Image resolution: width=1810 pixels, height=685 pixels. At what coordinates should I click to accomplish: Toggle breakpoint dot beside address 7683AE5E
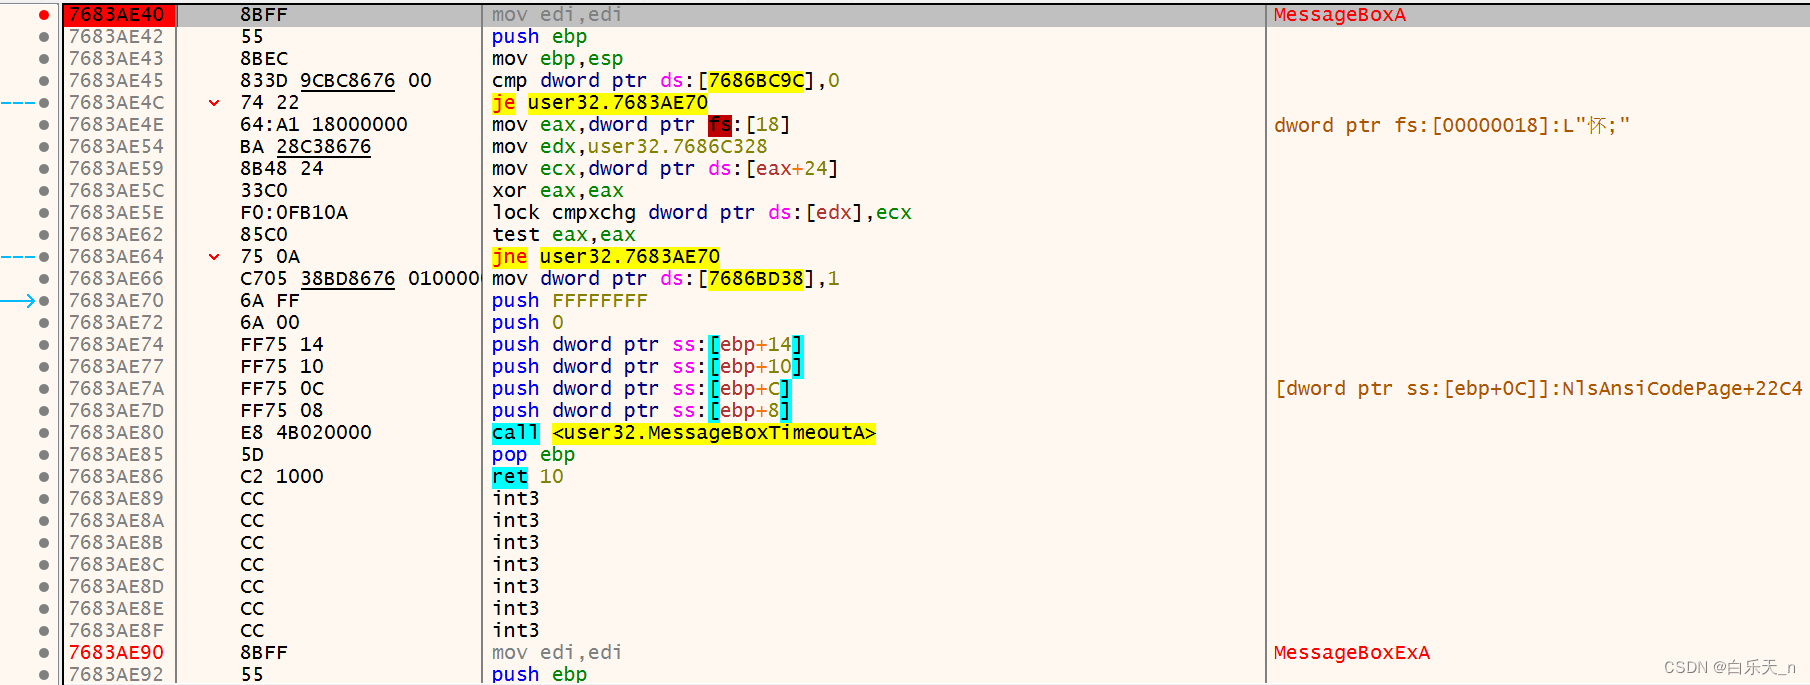tap(44, 213)
